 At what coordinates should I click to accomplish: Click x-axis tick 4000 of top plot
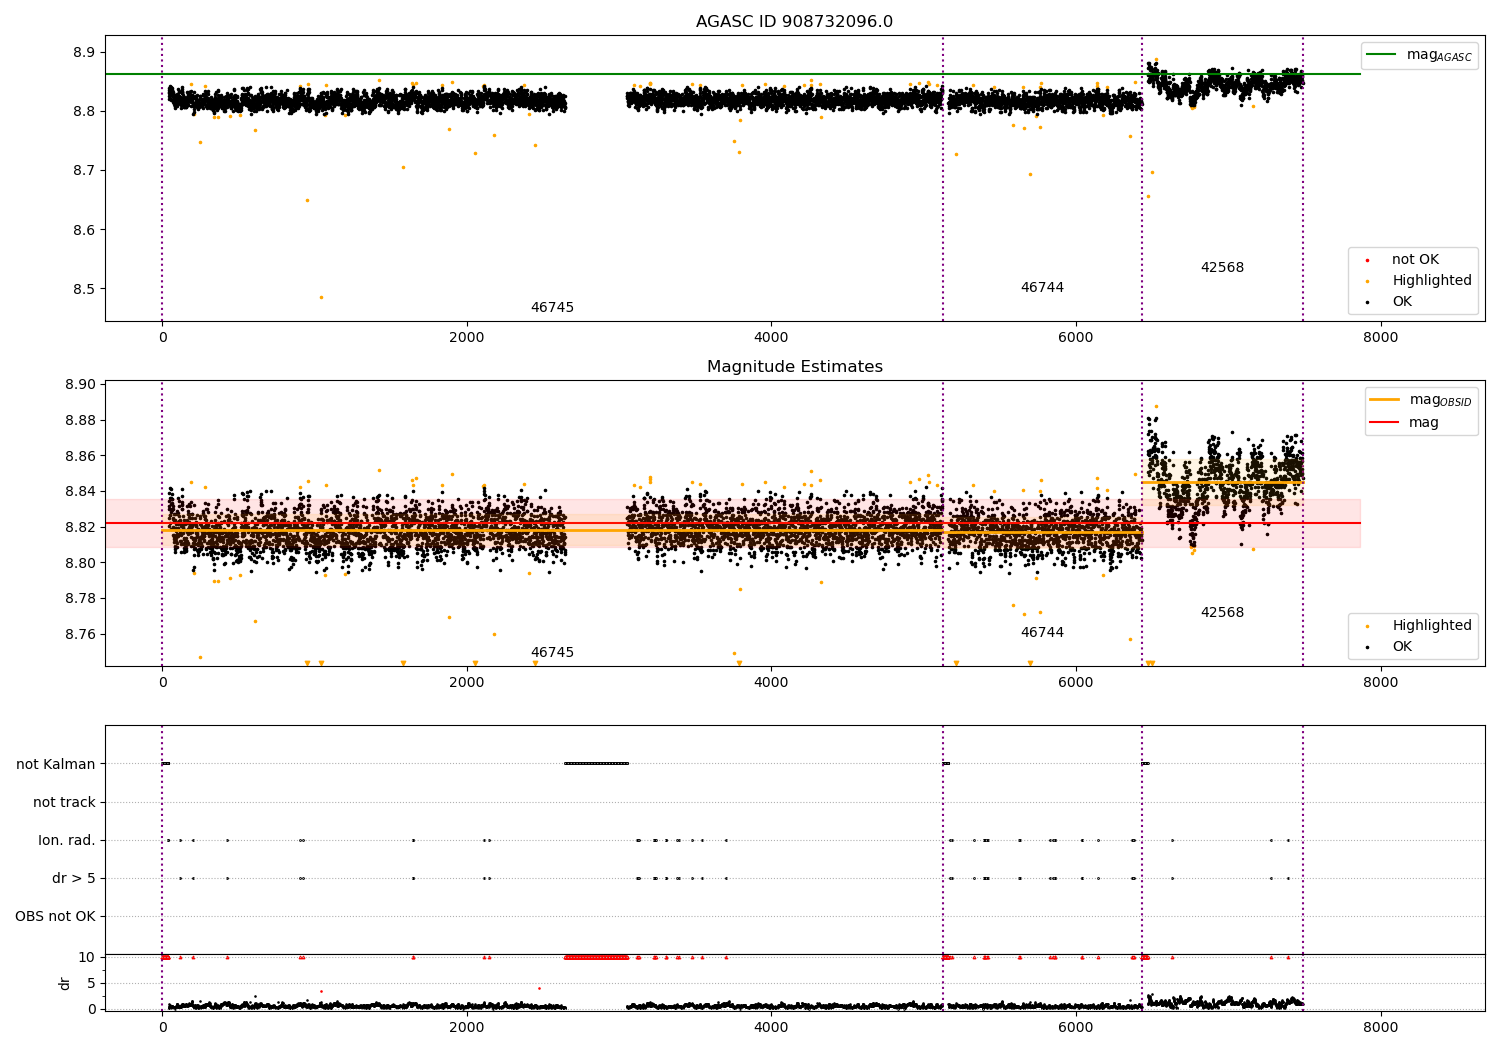(771, 338)
